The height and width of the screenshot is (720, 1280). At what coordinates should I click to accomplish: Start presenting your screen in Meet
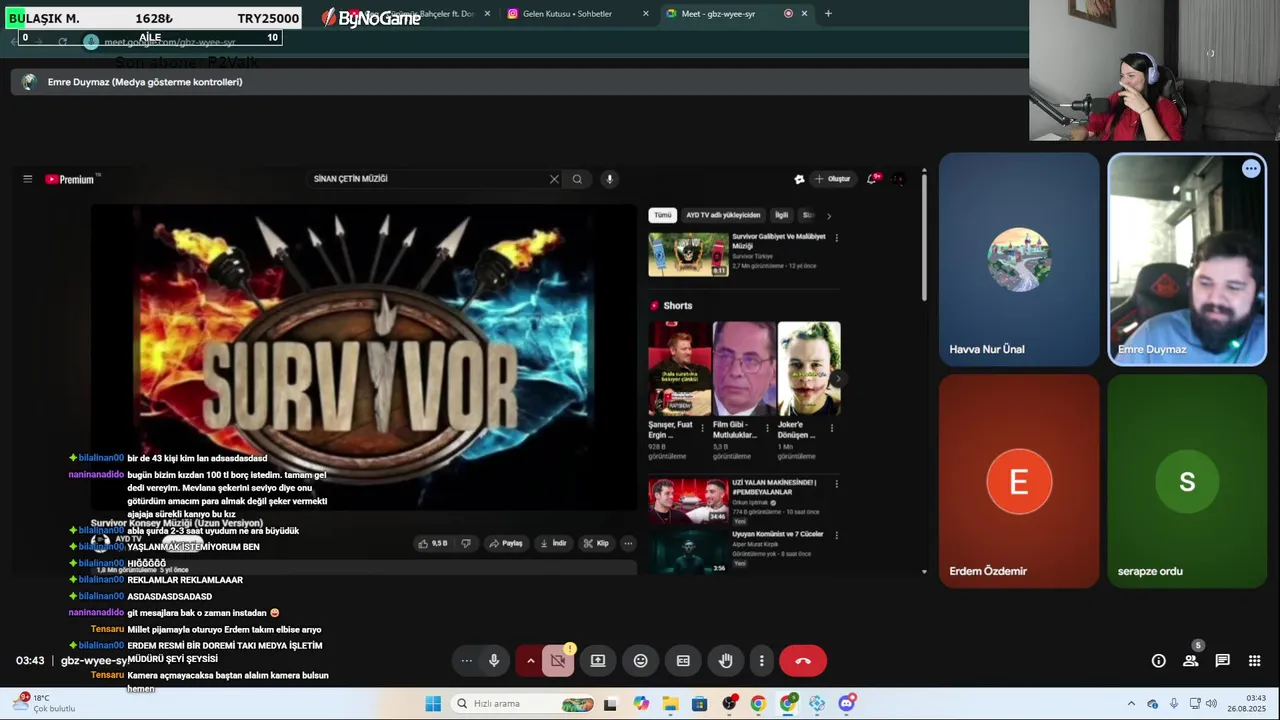[x=598, y=661]
